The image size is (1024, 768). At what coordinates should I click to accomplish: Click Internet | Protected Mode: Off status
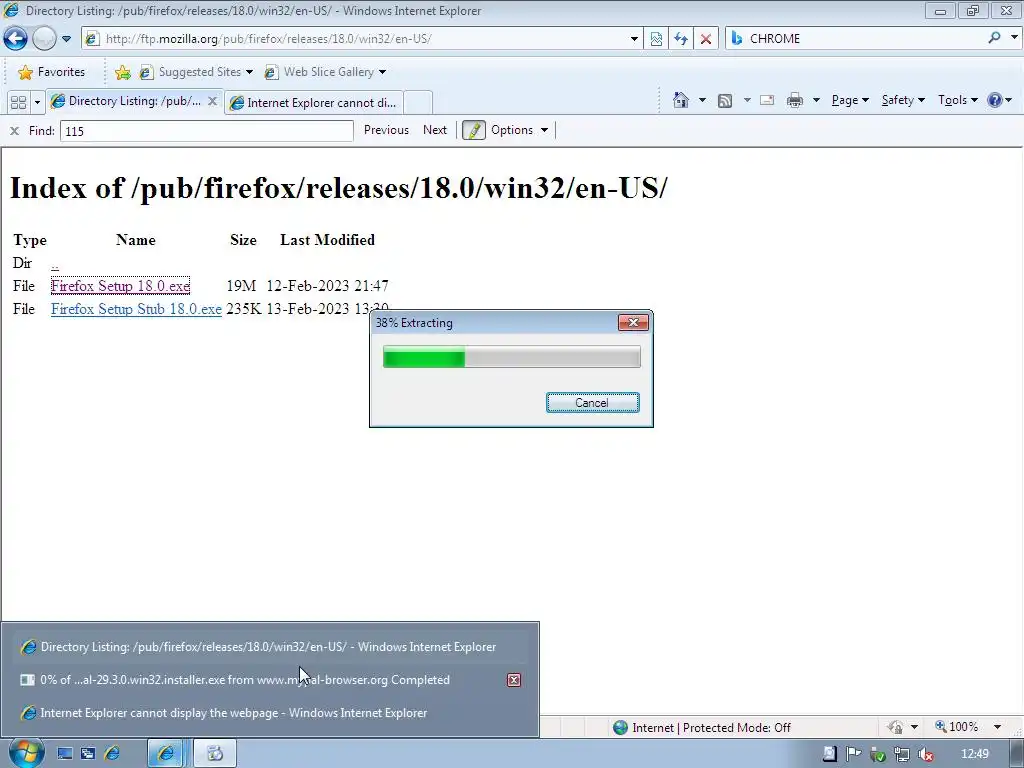[711, 728]
